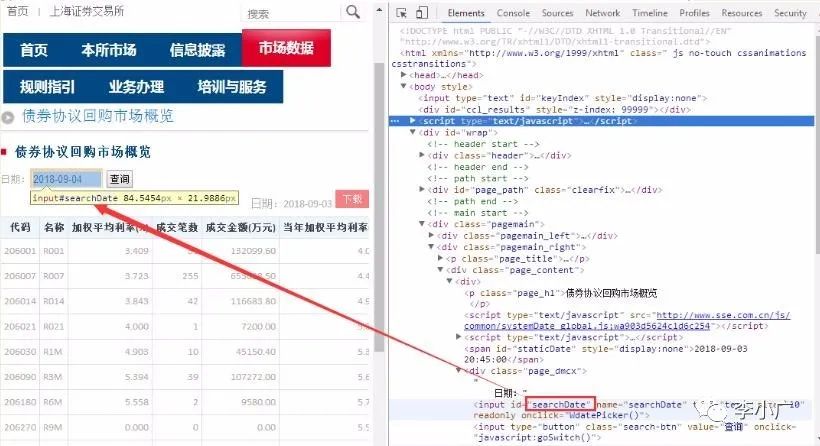Open the Sources tab
The image size is (820, 446).
pos(557,13)
